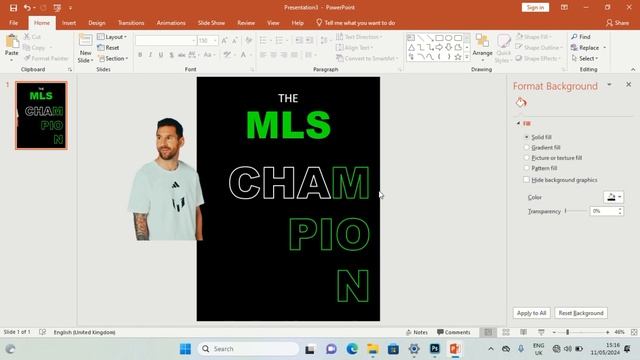
Task: Start slide show from status bar
Action: pyautogui.click(x=541, y=332)
